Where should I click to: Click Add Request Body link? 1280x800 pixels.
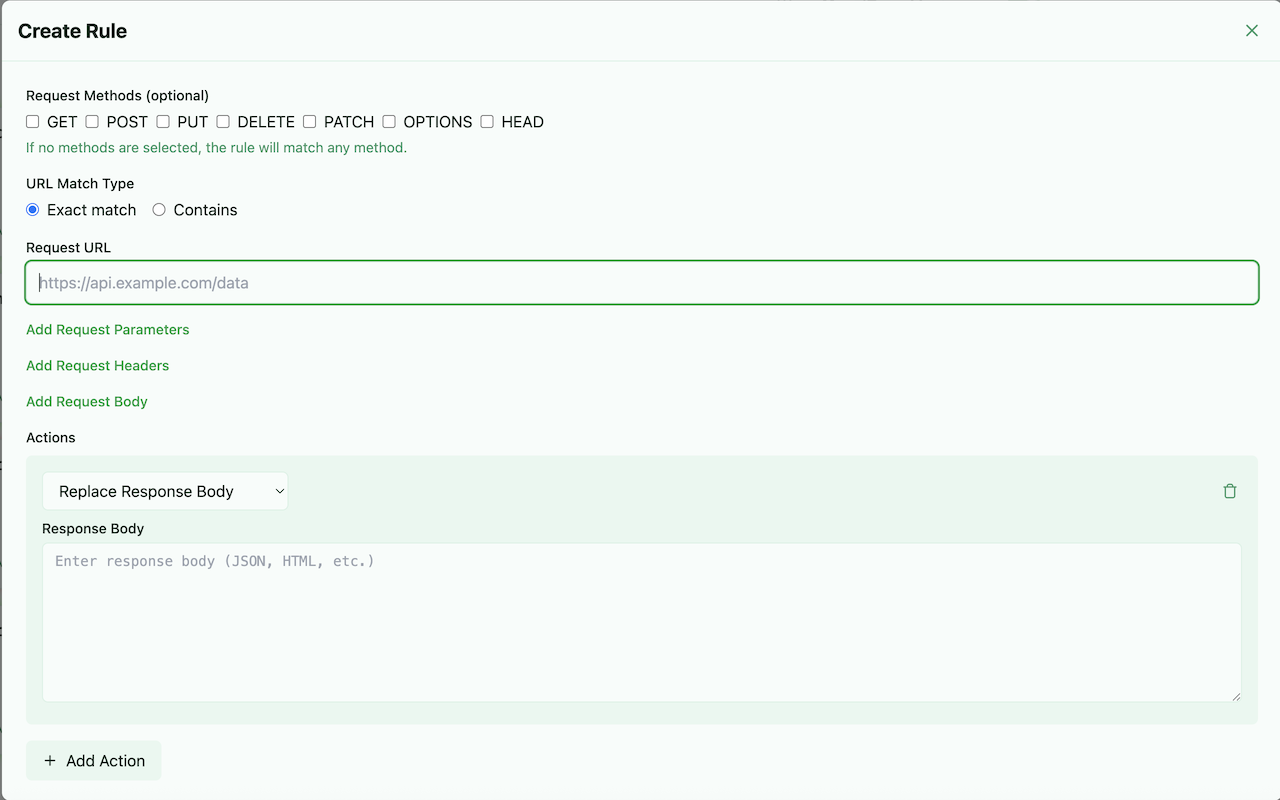point(87,401)
